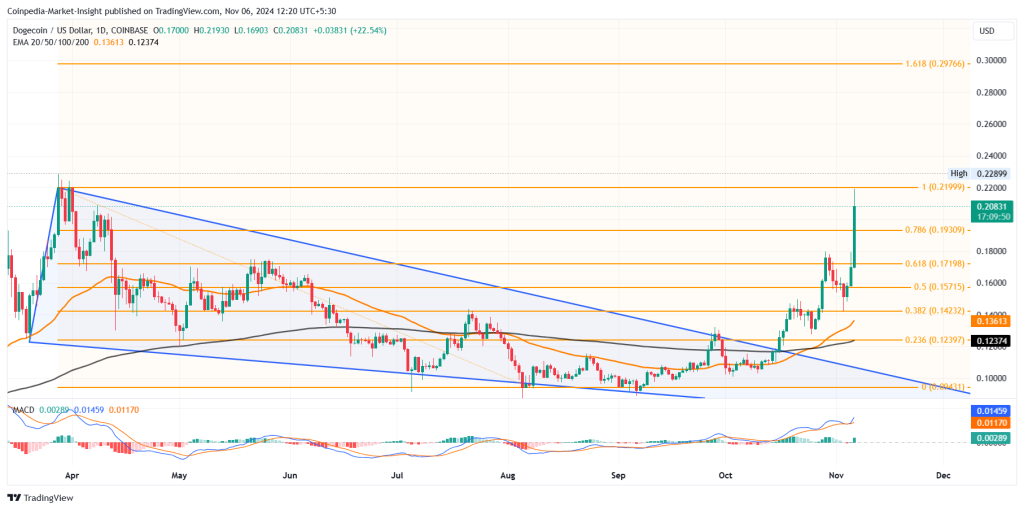Click the Jun label on time axis

click(290, 475)
